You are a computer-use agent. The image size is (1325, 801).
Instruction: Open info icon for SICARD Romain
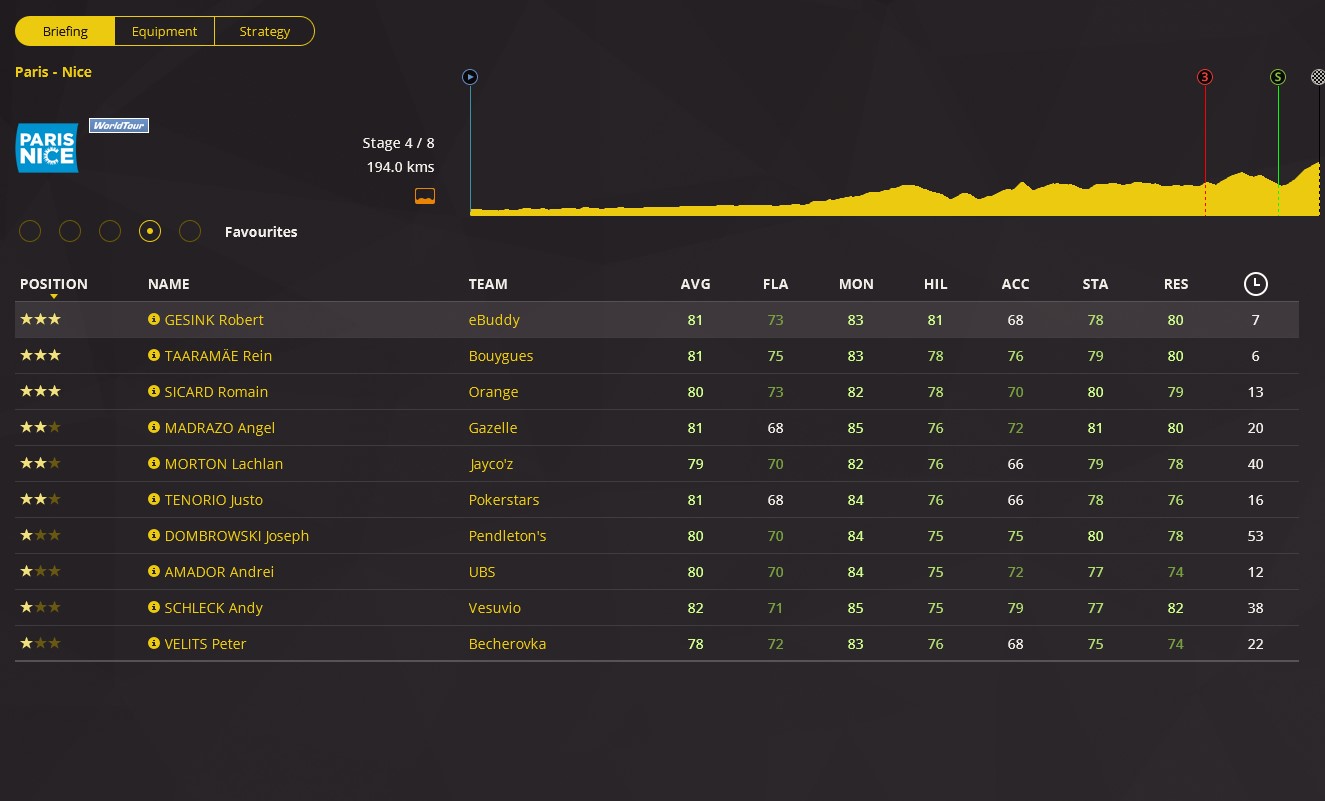tap(154, 391)
